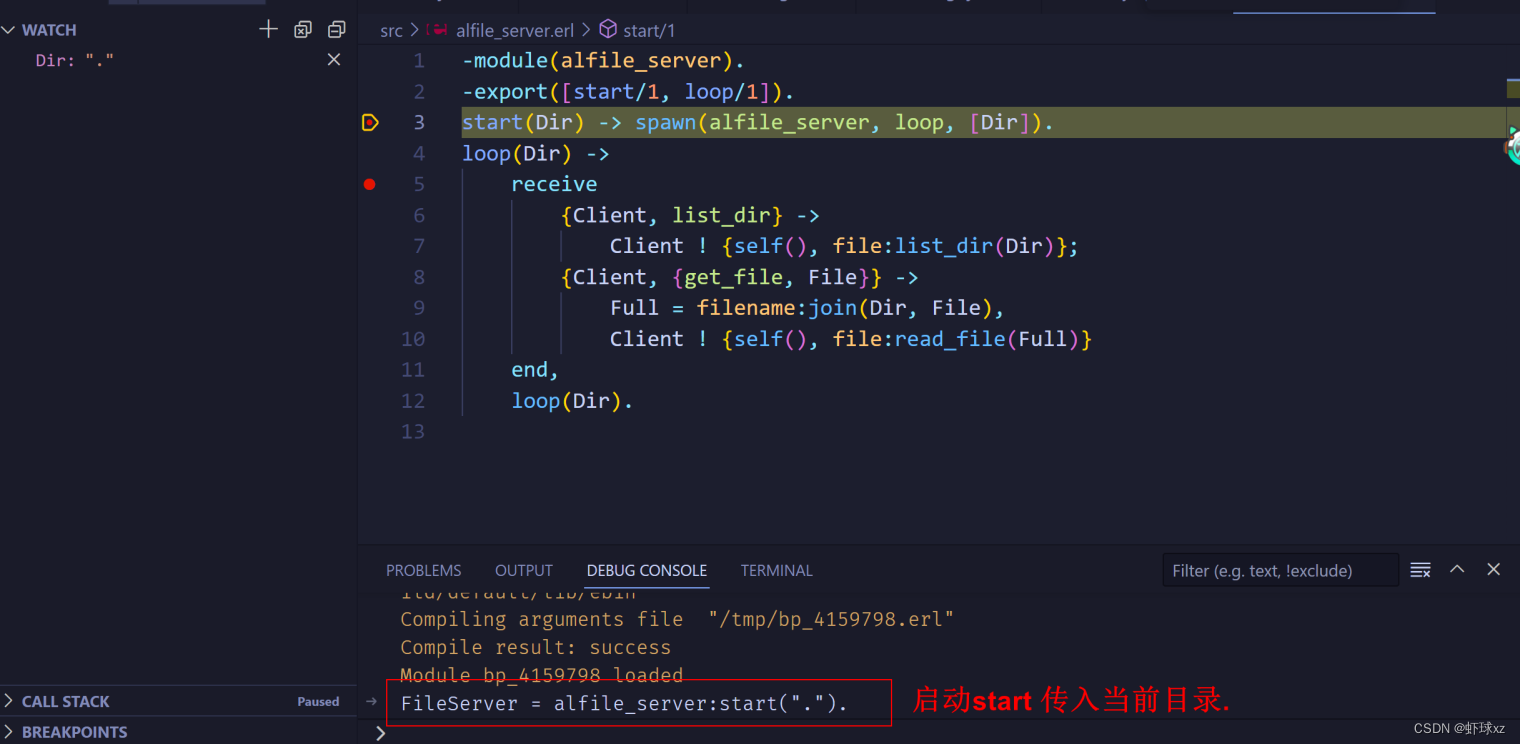Maximize the panel with the chevron-up icon
The height and width of the screenshot is (745, 1521).
pos(1457,569)
